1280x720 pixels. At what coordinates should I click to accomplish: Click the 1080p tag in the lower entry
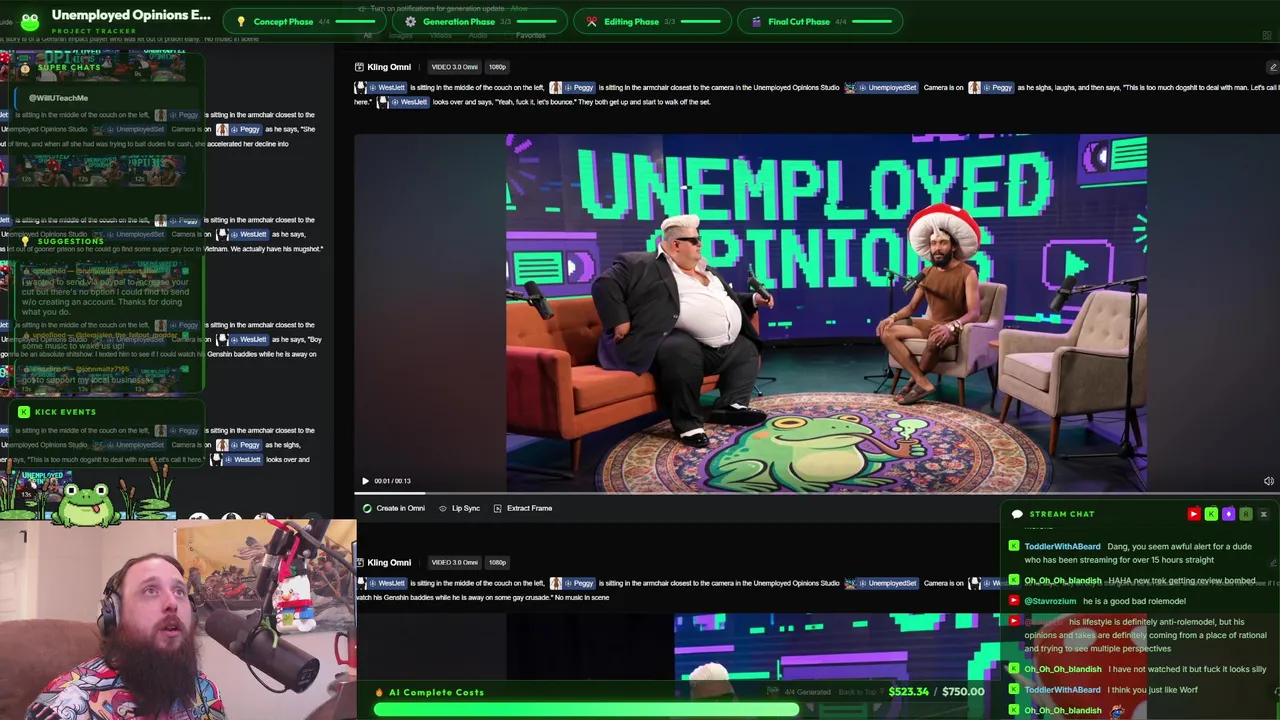click(497, 562)
